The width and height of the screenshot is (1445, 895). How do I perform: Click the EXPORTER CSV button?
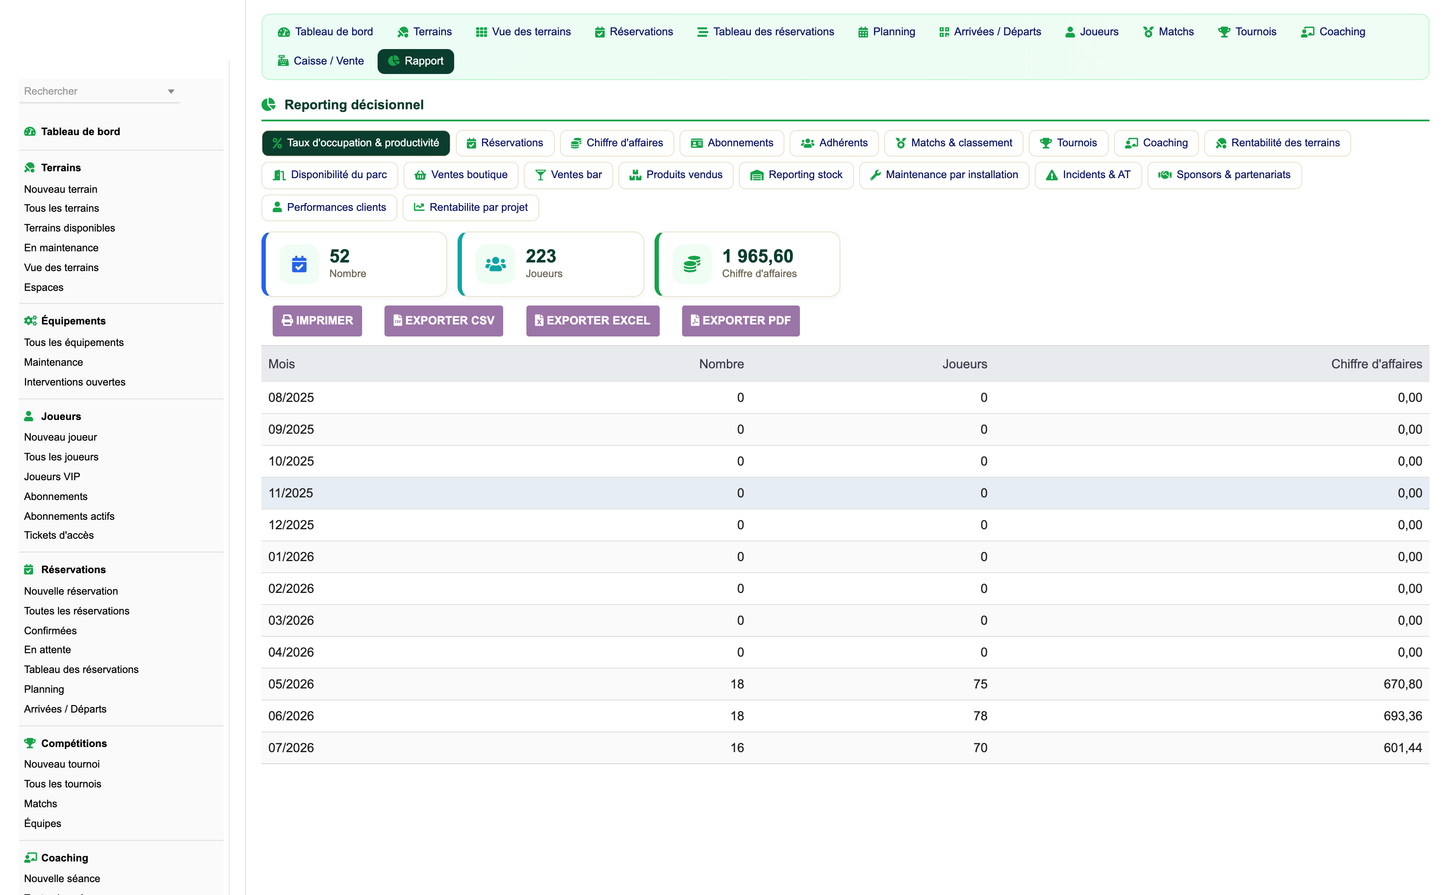[444, 321]
